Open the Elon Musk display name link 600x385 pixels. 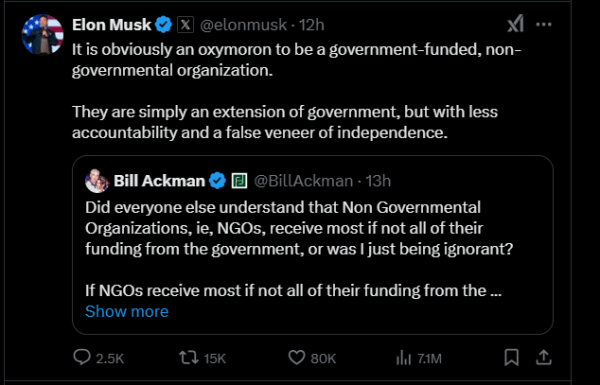point(112,25)
